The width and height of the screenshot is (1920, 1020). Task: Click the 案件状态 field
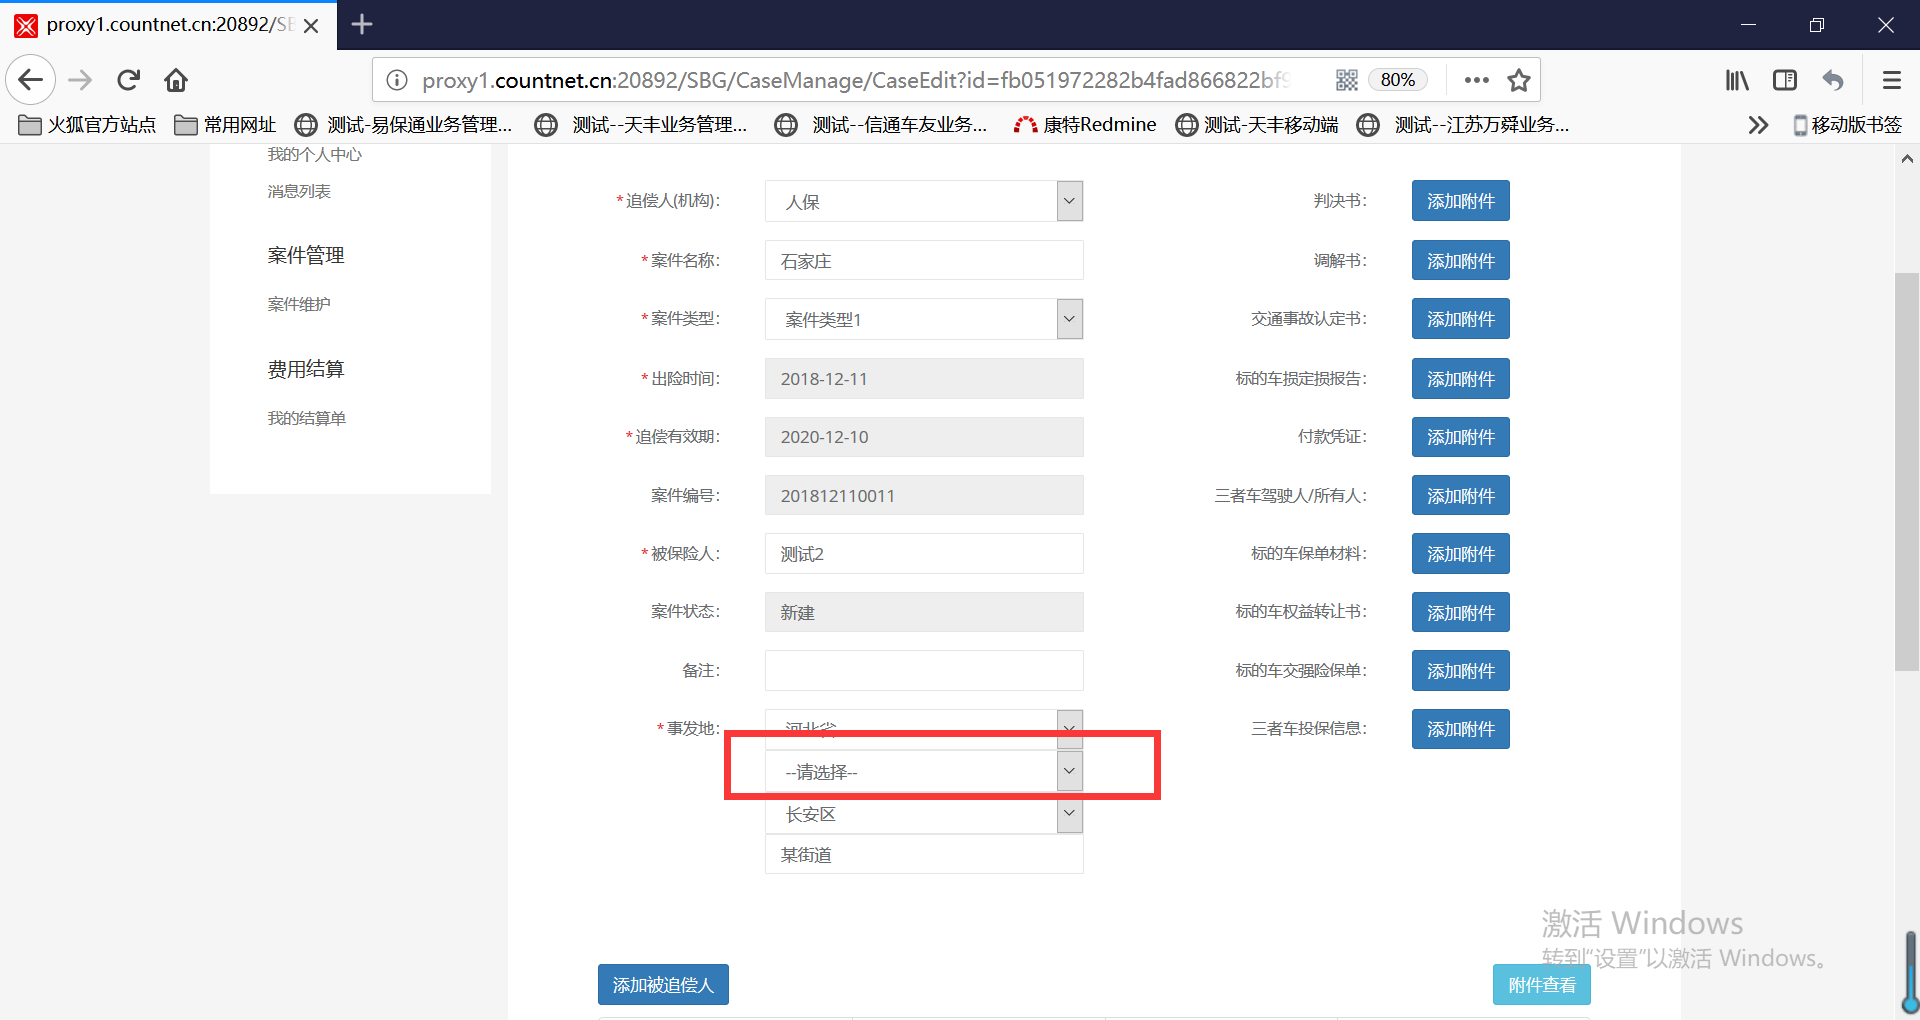[x=924, y=612]
